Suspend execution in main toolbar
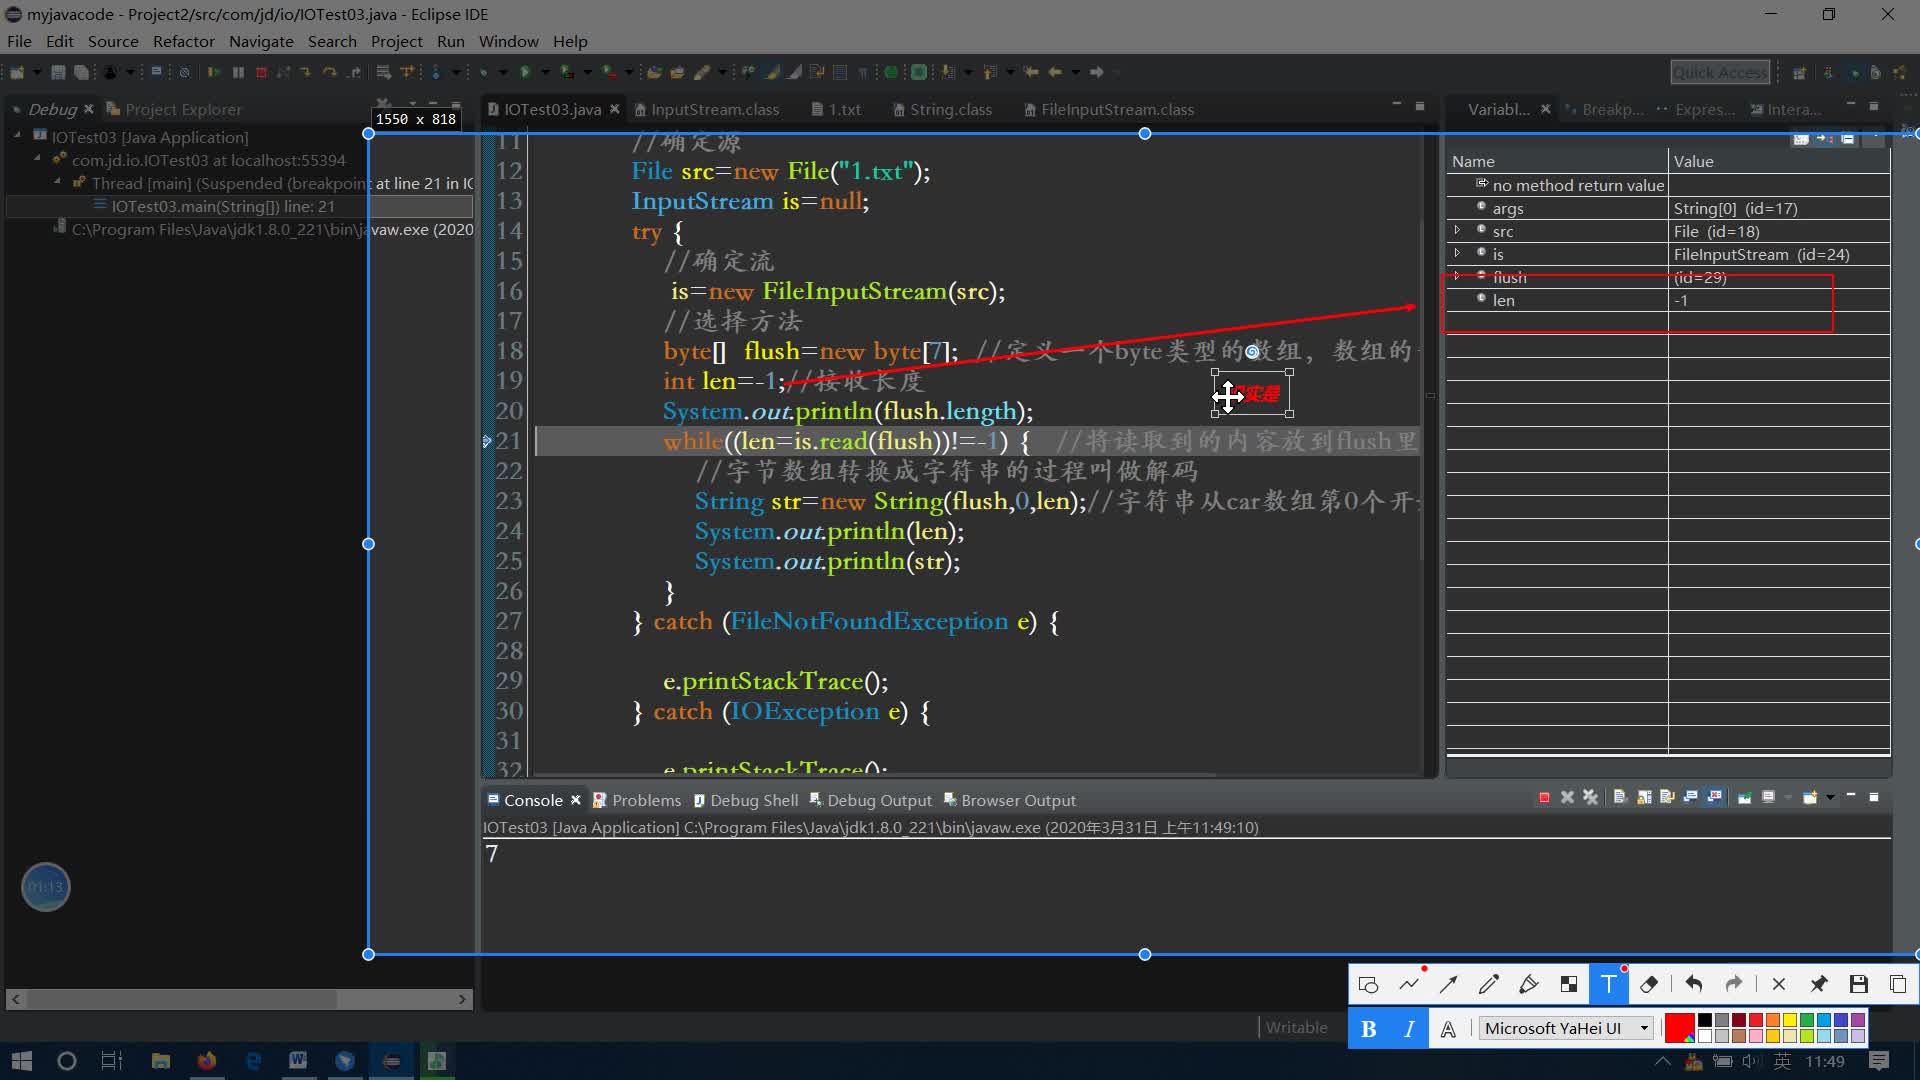1920x1080 pixels. coord(238,72)
